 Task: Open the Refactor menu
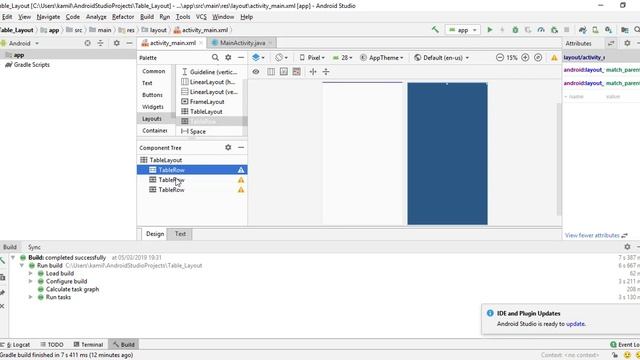pos(123,17)
